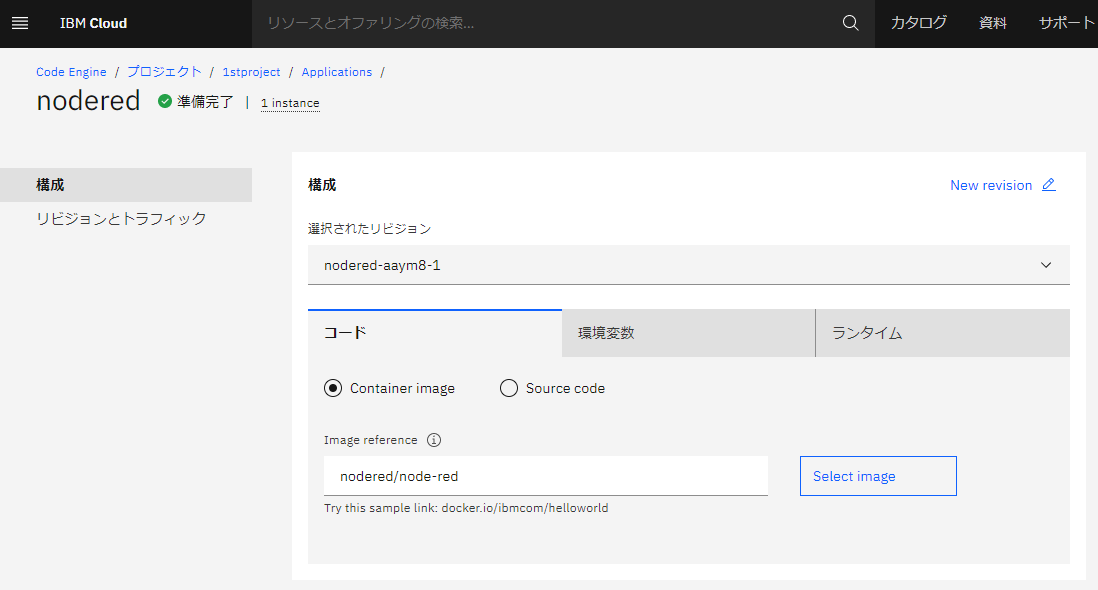This screenshot has height=590, width=1098.
Task: Select the Source code radio button
Action: pos(509,388)
